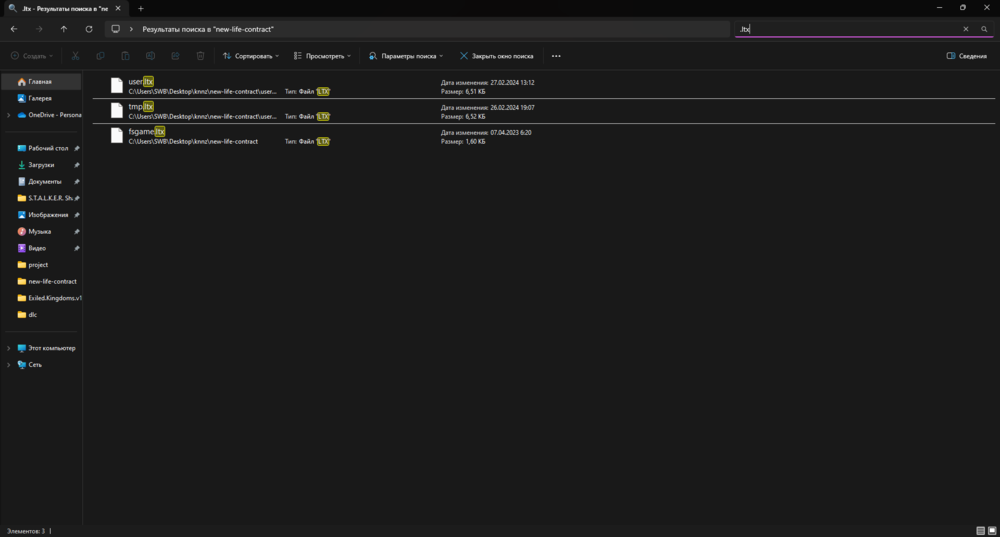Go up one folder level with the Up arrow
This screenshot has height=537, width=1000.
click(64, 29)
